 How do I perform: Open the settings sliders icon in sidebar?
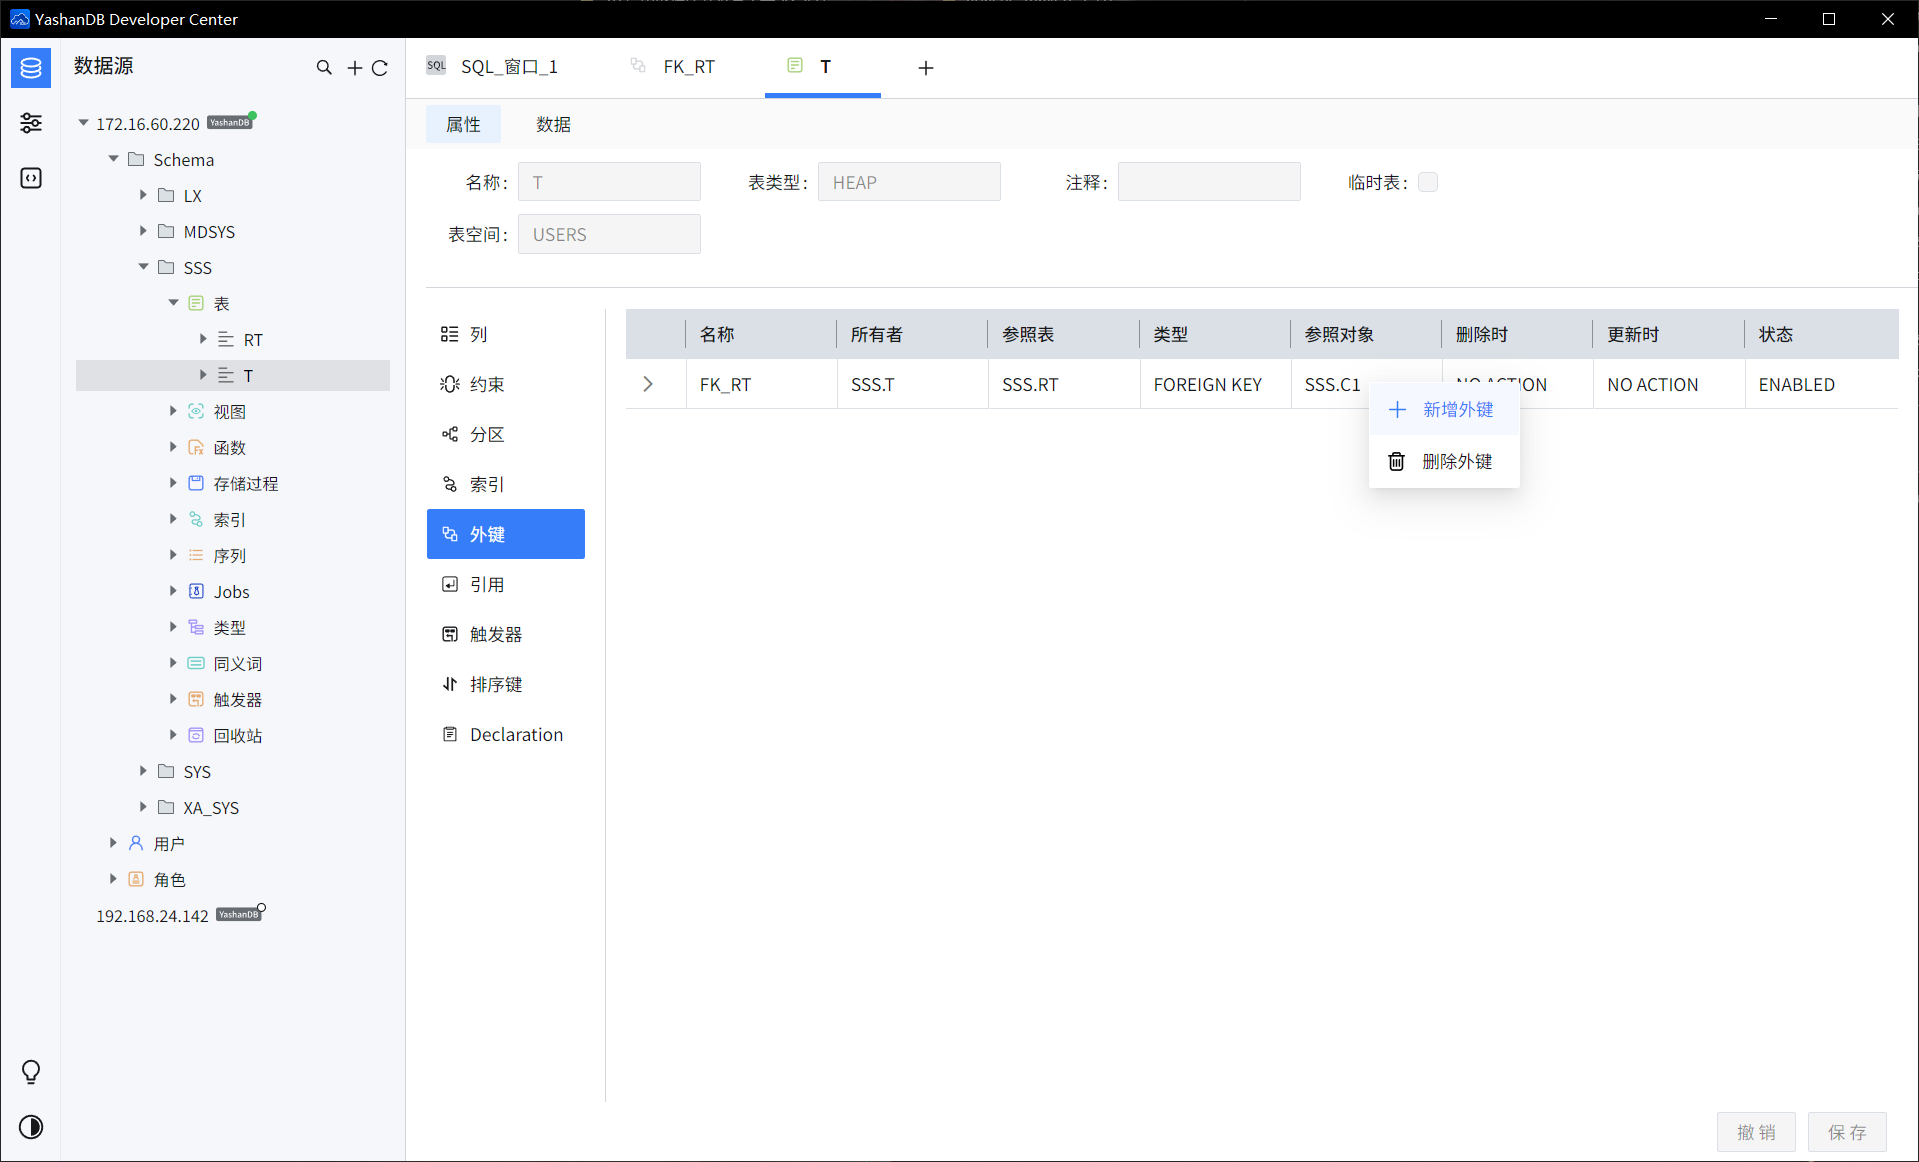point(31,123)
